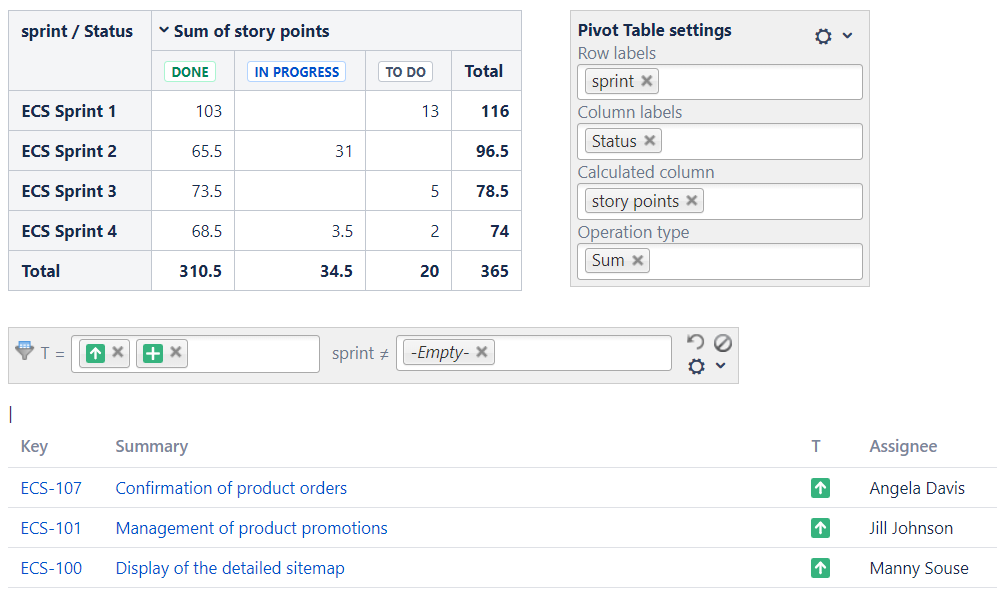Click the clear filters circle-slash icon
Image resolution: width=997 pixels, height=593 pixels.
pyautogui.click(x=722, y=342)
